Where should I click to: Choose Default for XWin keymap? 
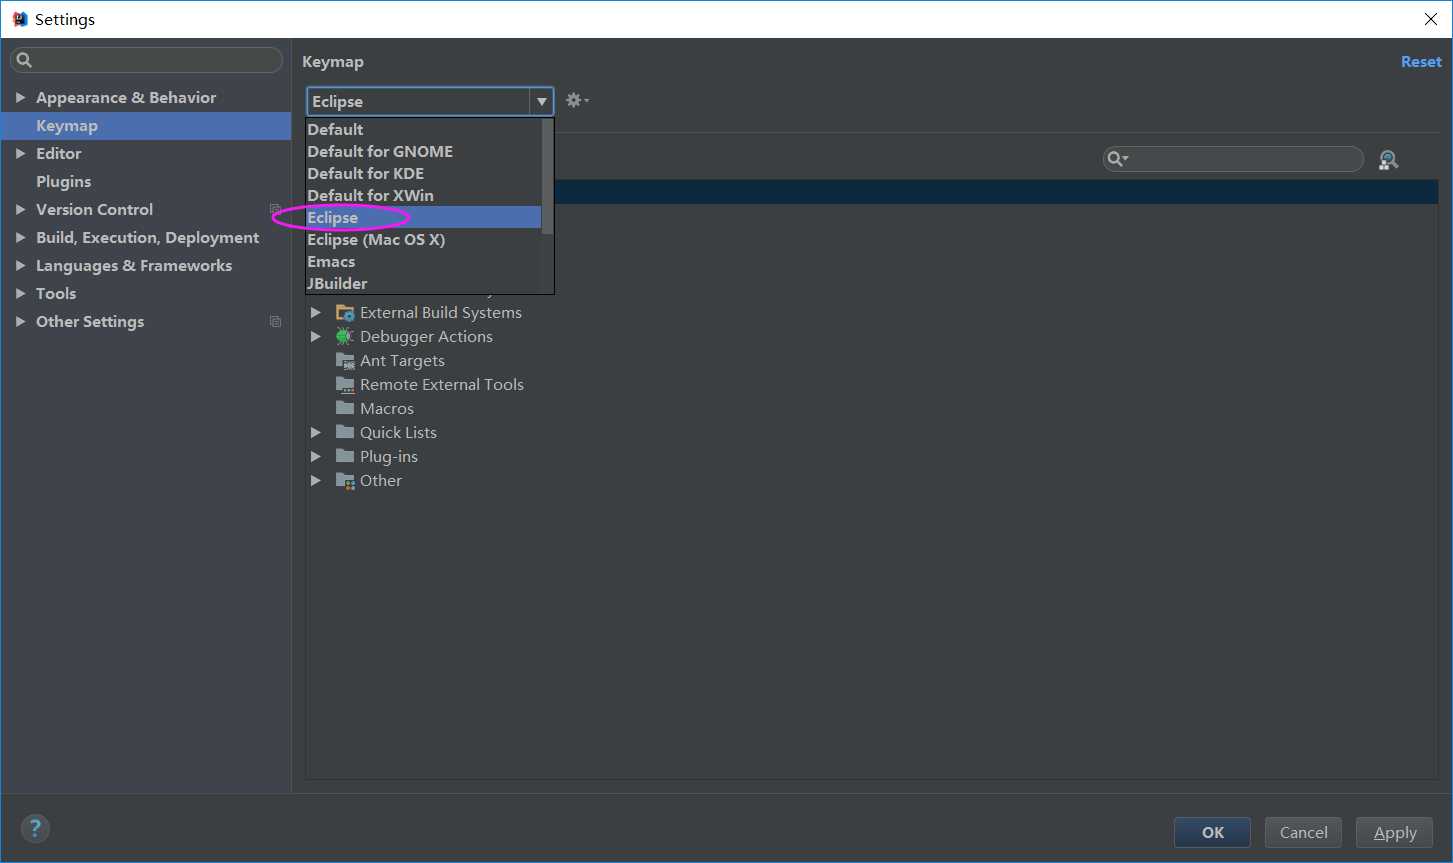click(x=424, y=196)
